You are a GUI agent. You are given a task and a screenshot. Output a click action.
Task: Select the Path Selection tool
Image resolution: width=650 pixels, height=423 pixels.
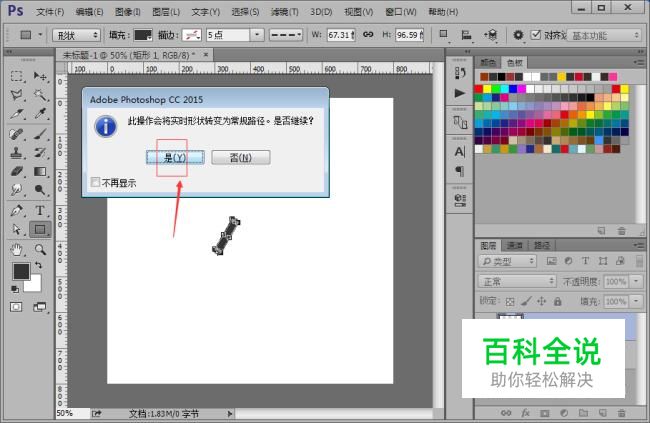17,229
